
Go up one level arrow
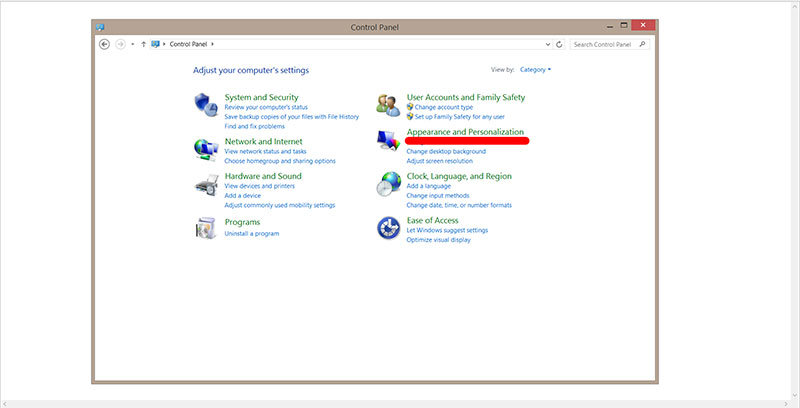pyautogui.click(x=143, y=44)
